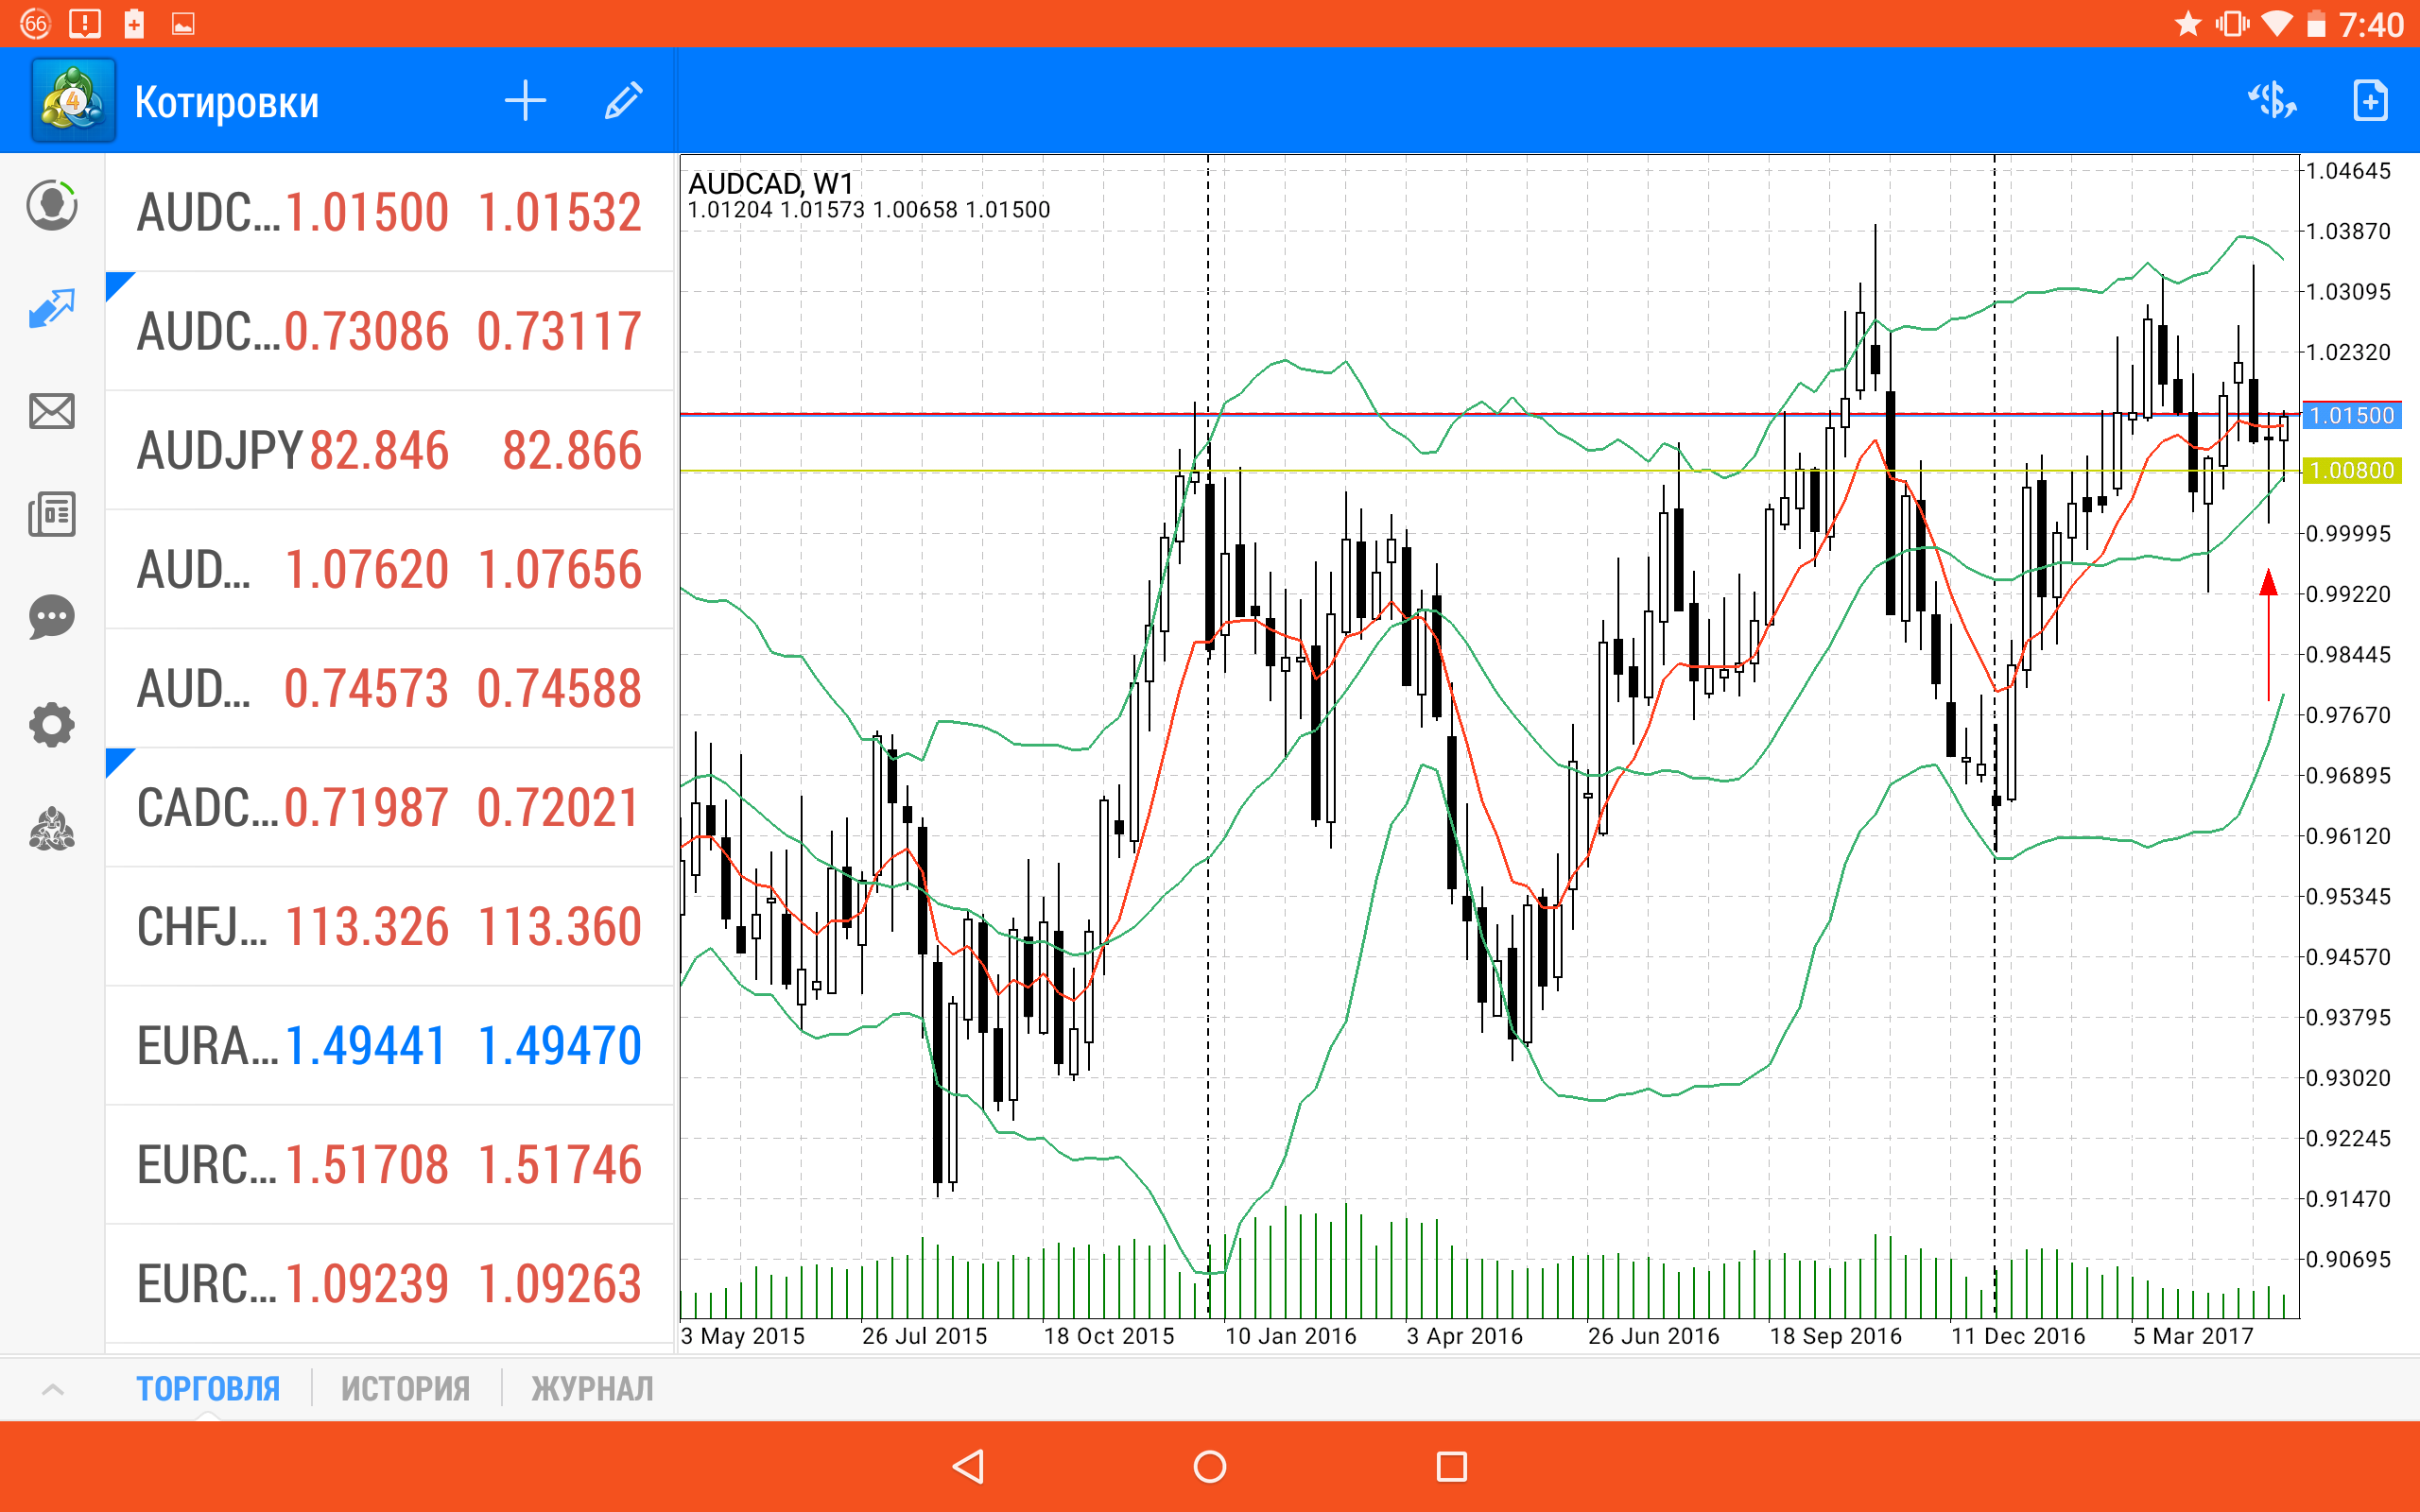Select AUDC quote row priced 1.01500

pyautogui.click(x=389, y=212)
